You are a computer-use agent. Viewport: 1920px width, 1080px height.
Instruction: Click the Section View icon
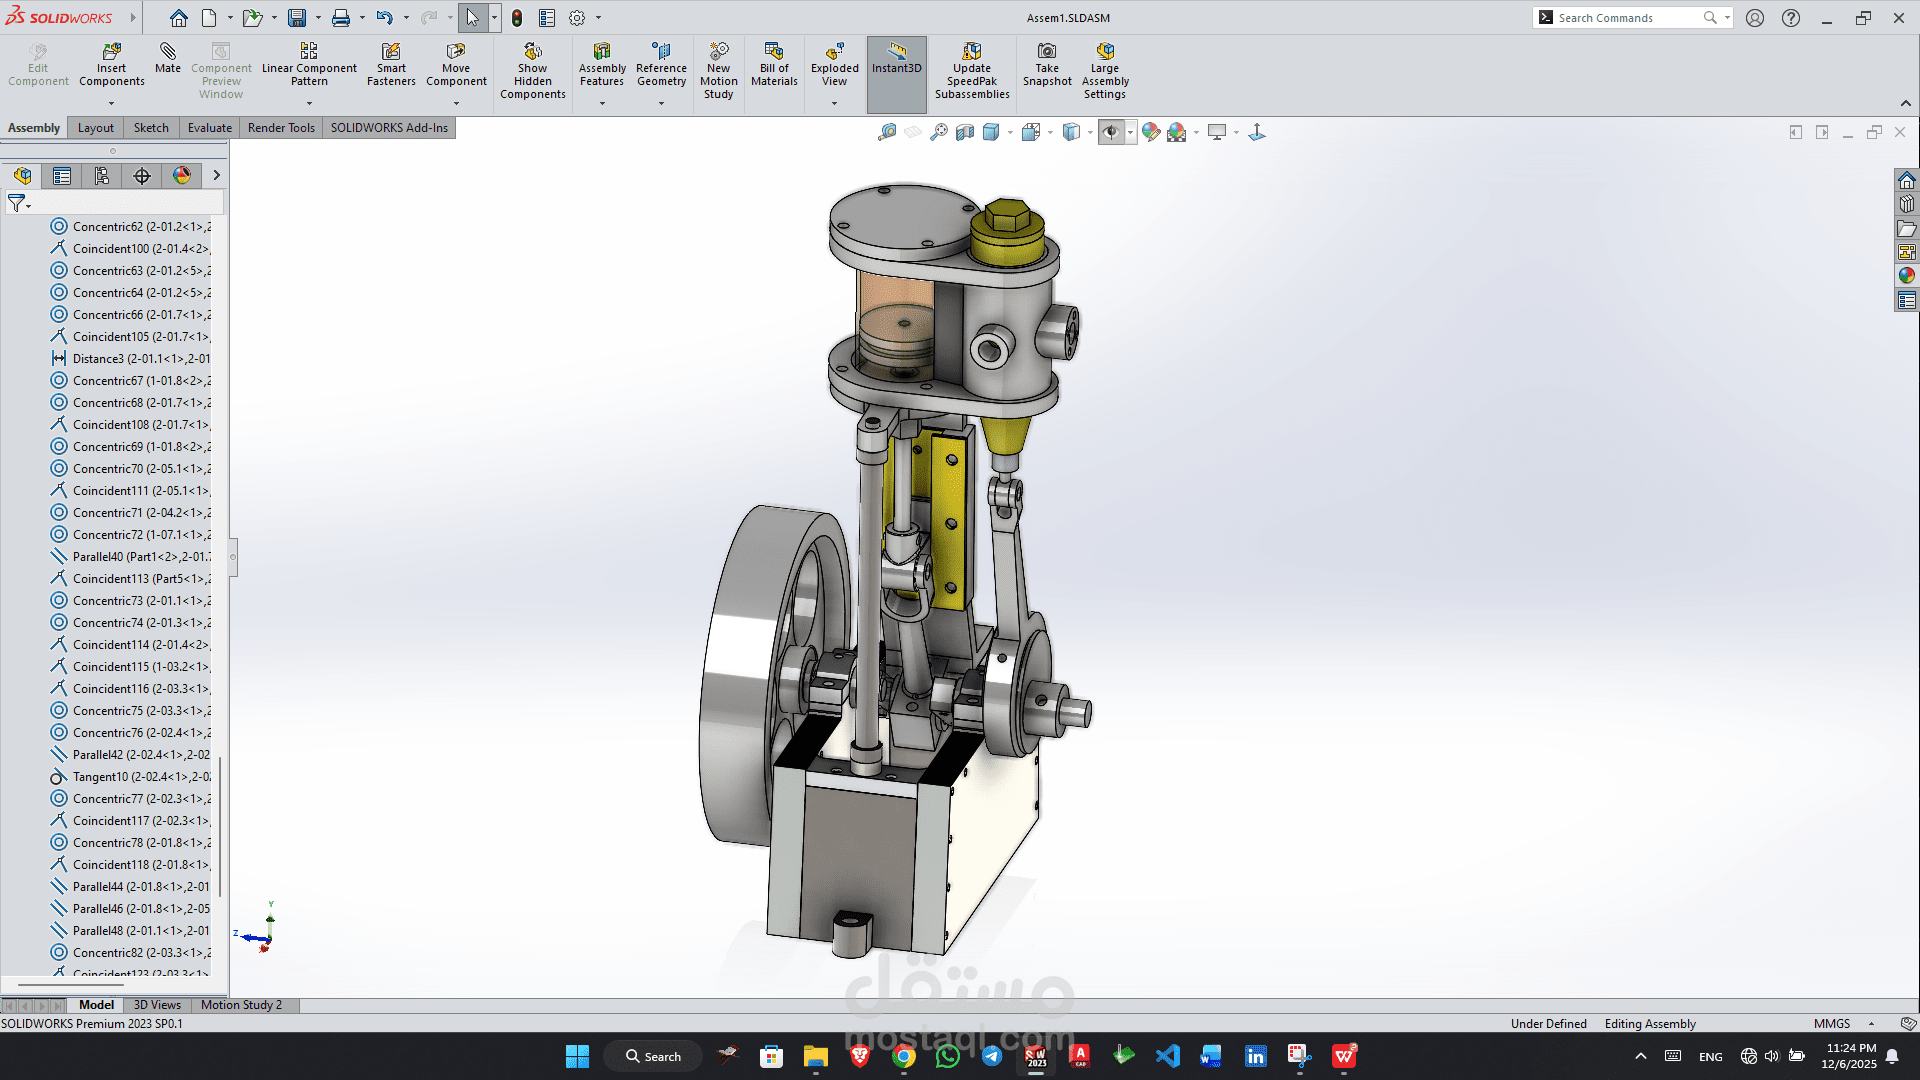click(x=965, y=132)
